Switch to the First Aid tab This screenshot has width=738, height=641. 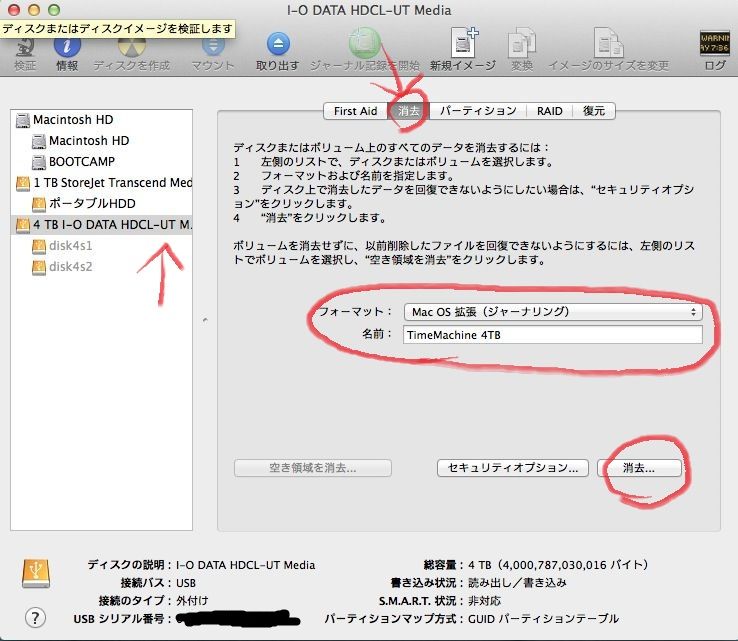point(355,111)
